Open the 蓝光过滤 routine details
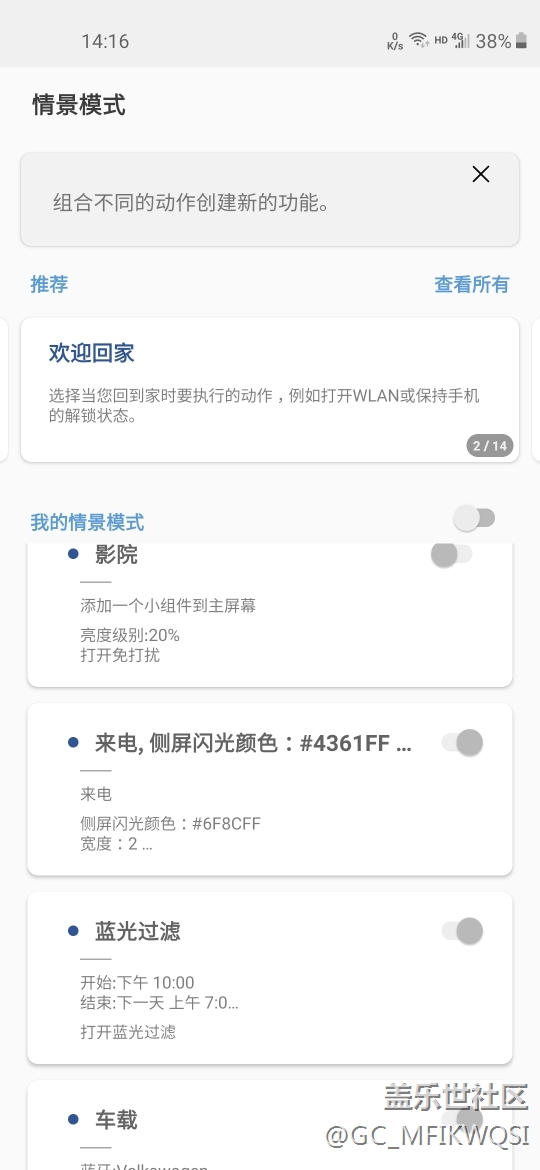This screenshot has height=1170, width=540. click(x=270, y=978)
